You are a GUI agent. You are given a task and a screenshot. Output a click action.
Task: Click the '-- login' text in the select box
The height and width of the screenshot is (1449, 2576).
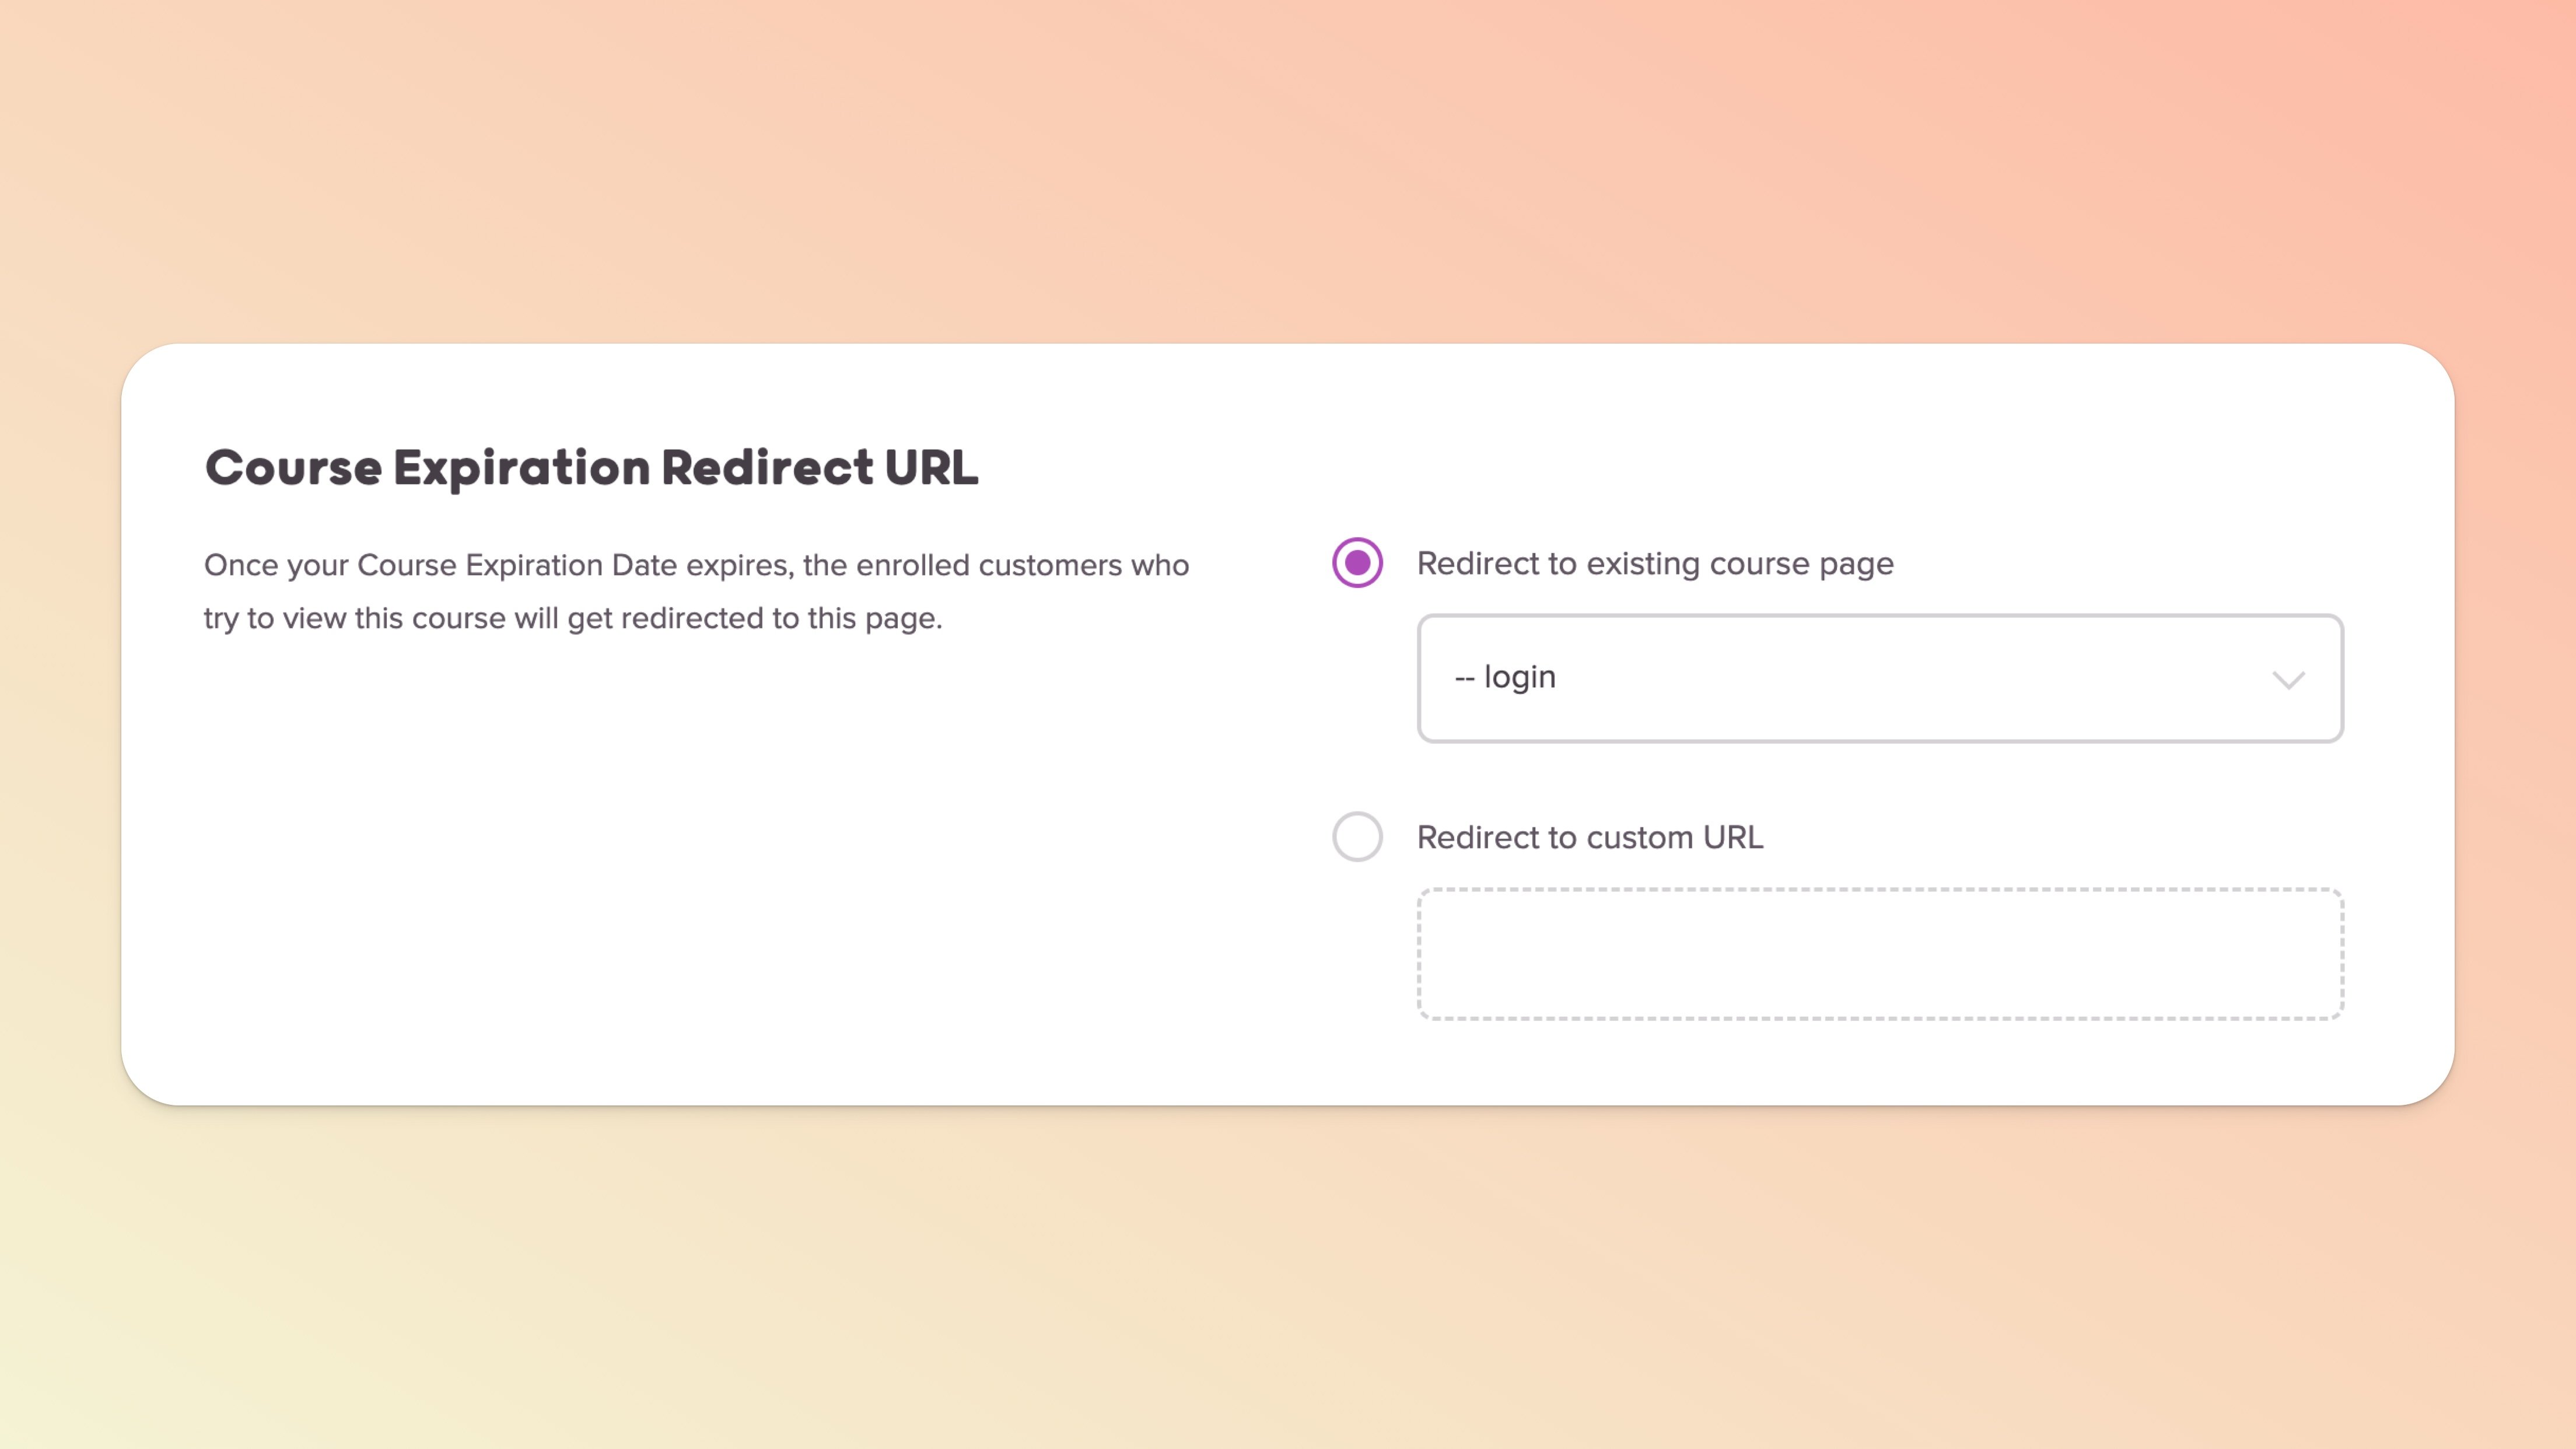1505,677
